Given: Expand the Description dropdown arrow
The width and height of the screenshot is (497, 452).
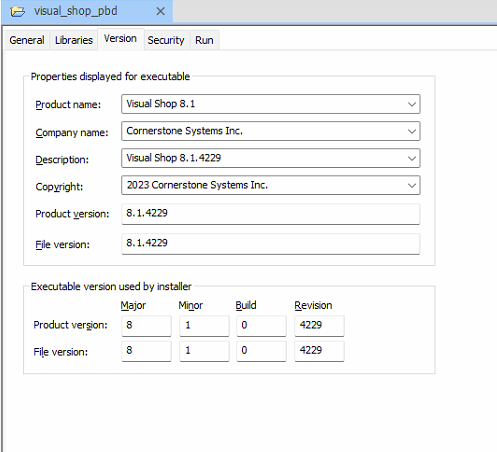Looking at the screenshot, I should 412,158.
